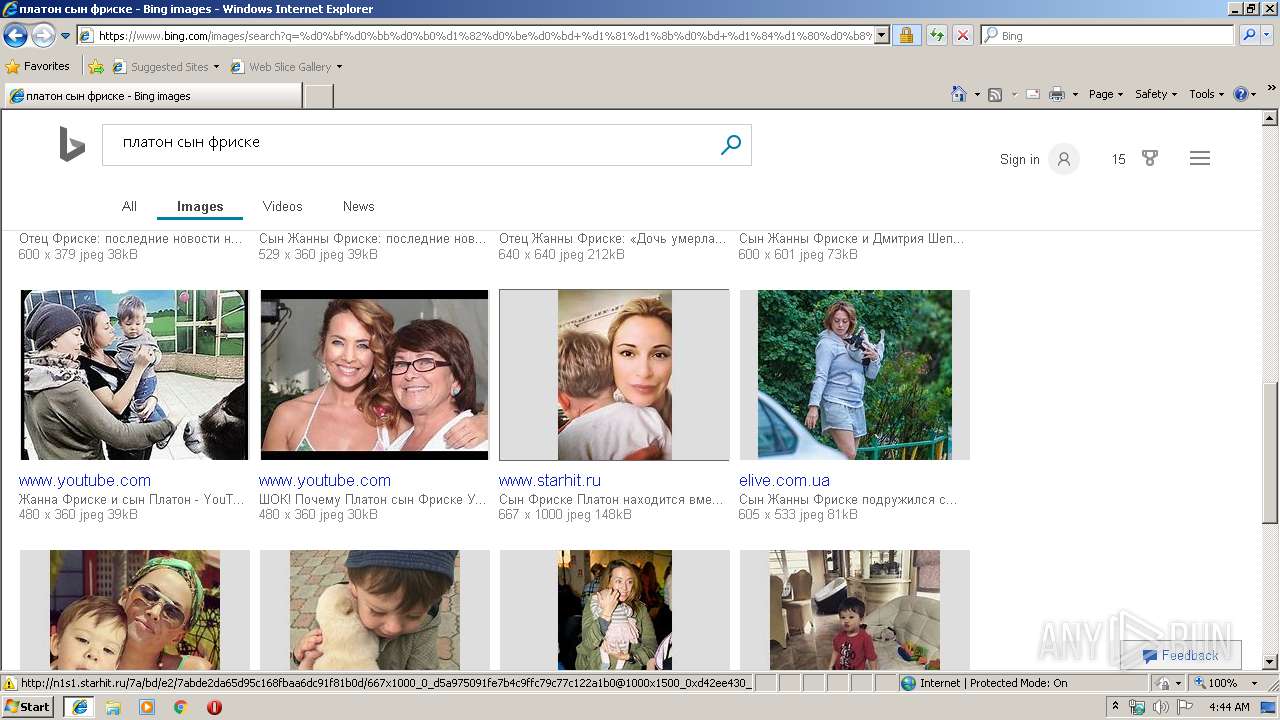Open Web Slice Gallery dropdown

286,67
